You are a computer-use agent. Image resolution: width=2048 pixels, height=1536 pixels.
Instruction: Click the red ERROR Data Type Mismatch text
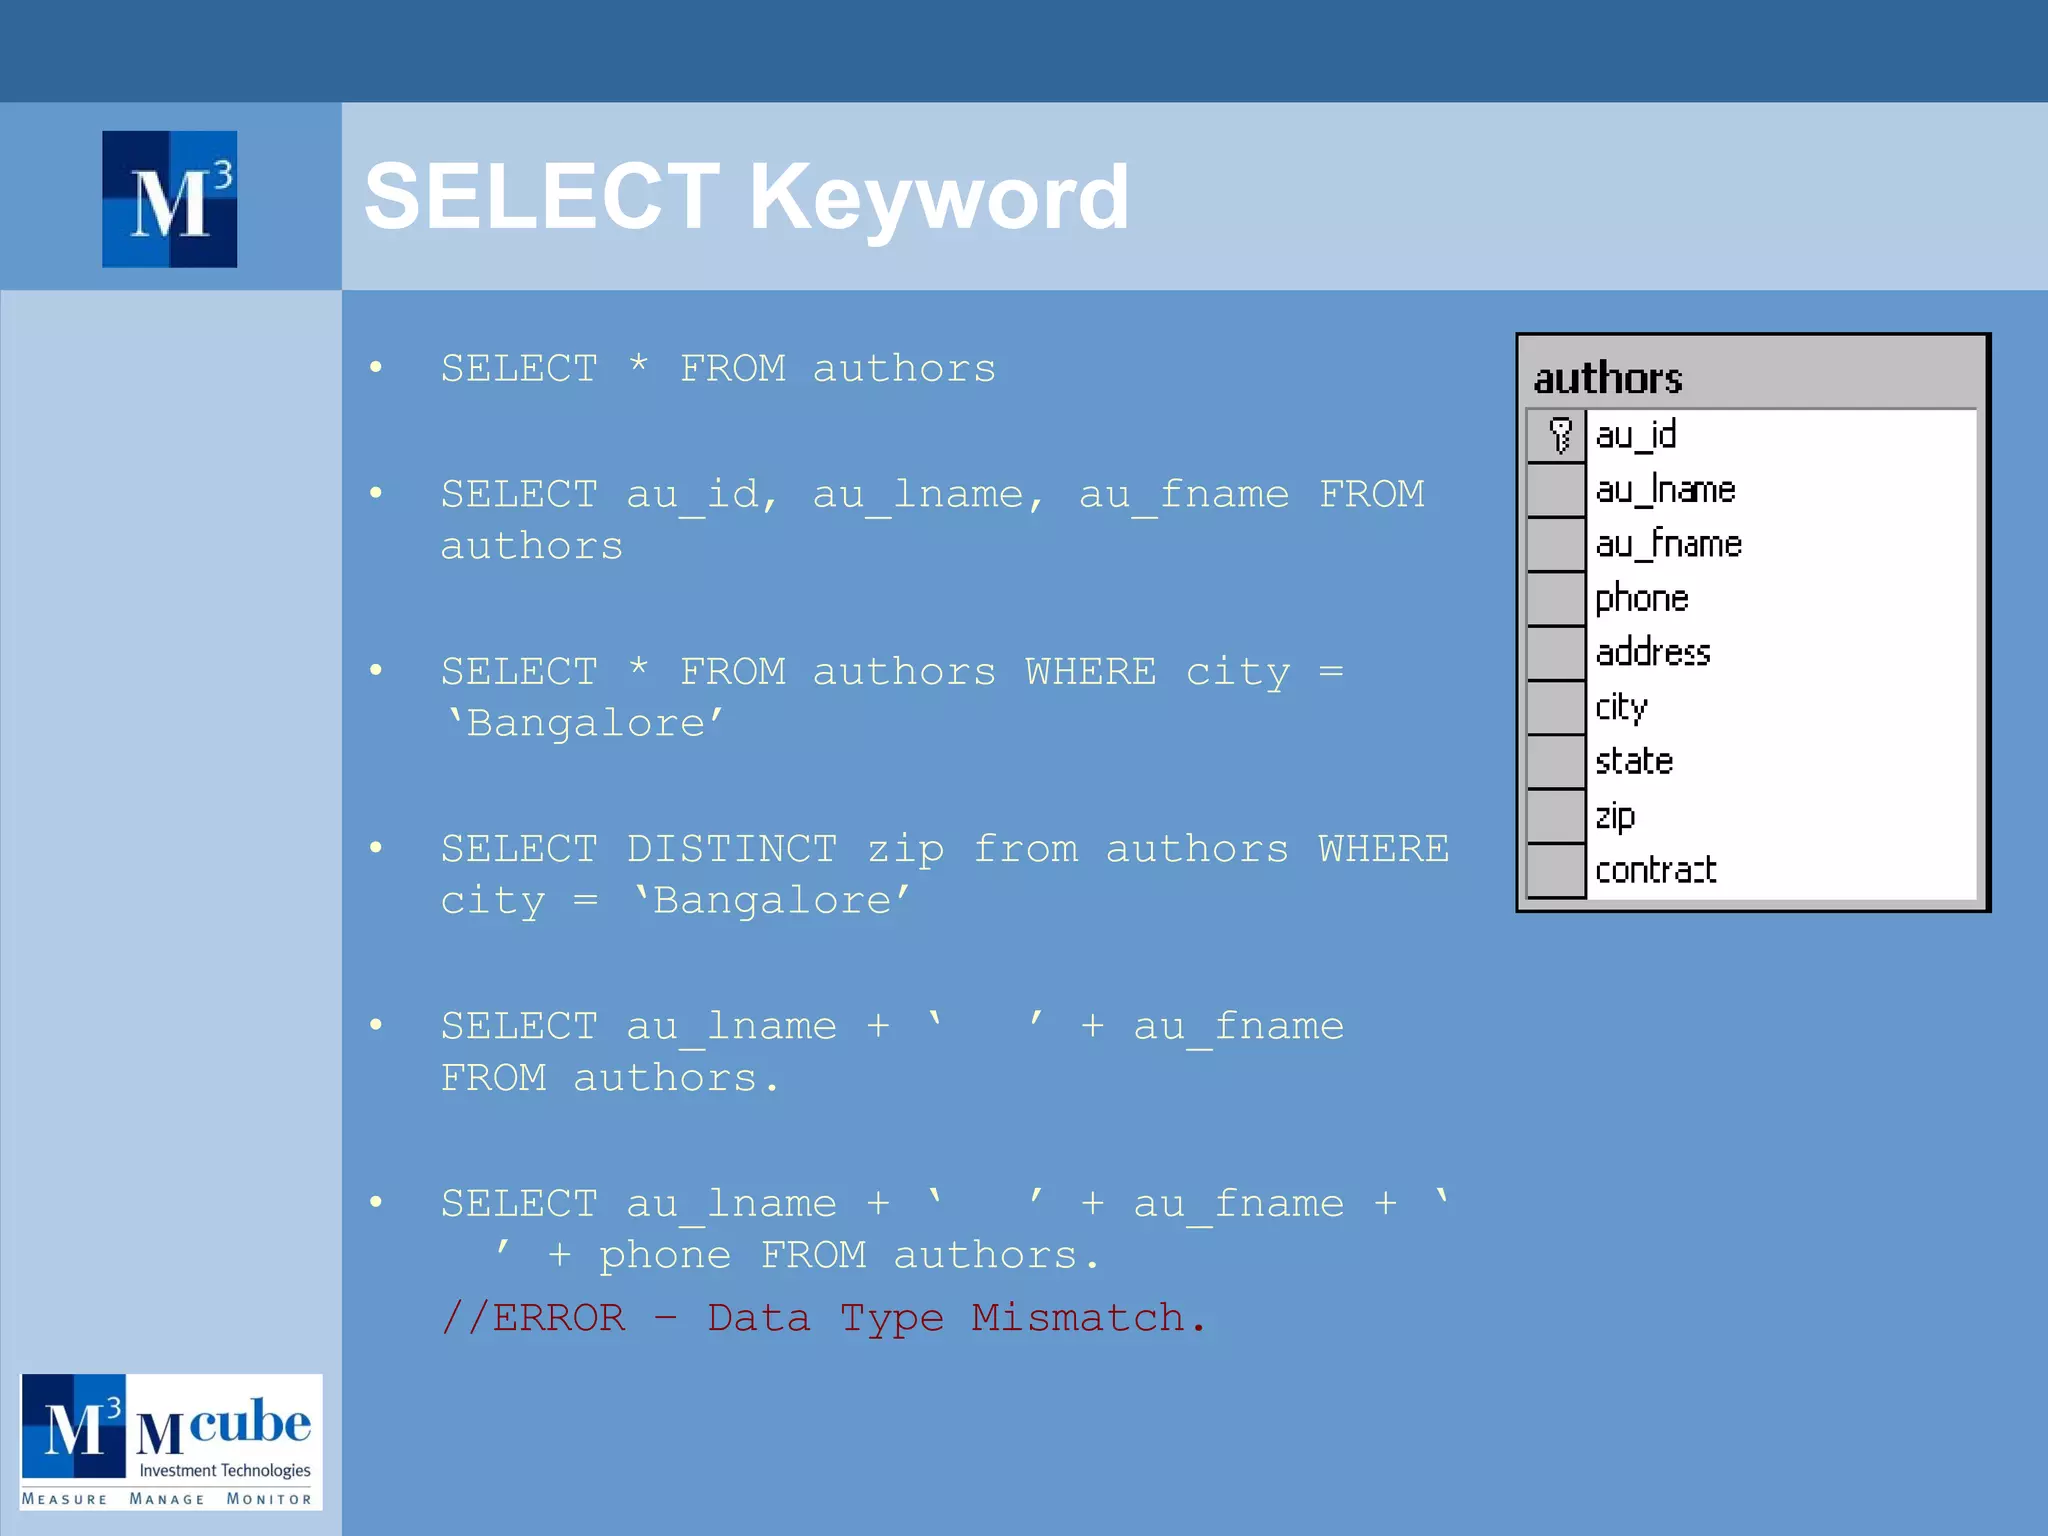coord(824,1318)
